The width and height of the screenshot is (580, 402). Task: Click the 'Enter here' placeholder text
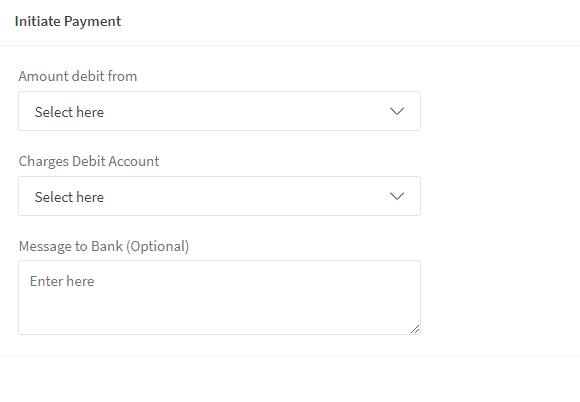pos(62,281)
